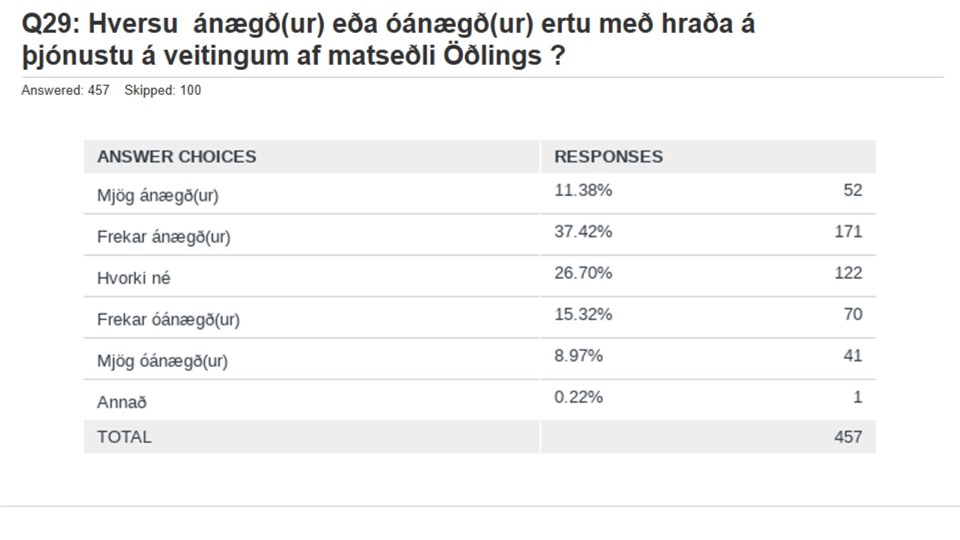Select the 0.22% percentage value
Image resolution: width=960 pixels, height=540 pixels.
click(579, 397)
